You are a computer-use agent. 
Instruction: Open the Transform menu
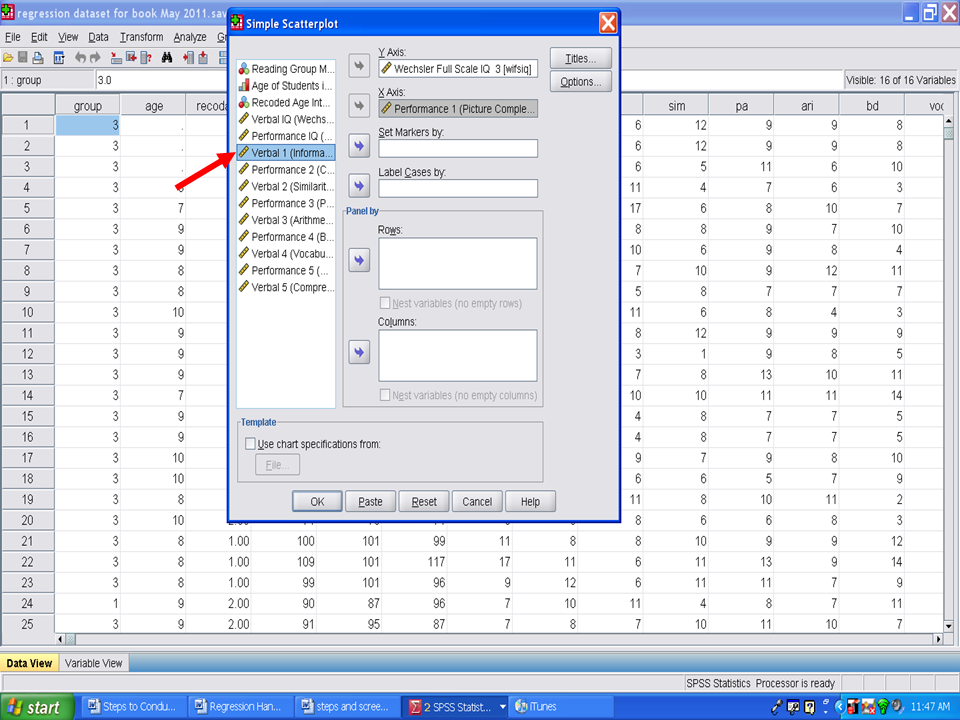pyautogui.click(x=141, y=37)
